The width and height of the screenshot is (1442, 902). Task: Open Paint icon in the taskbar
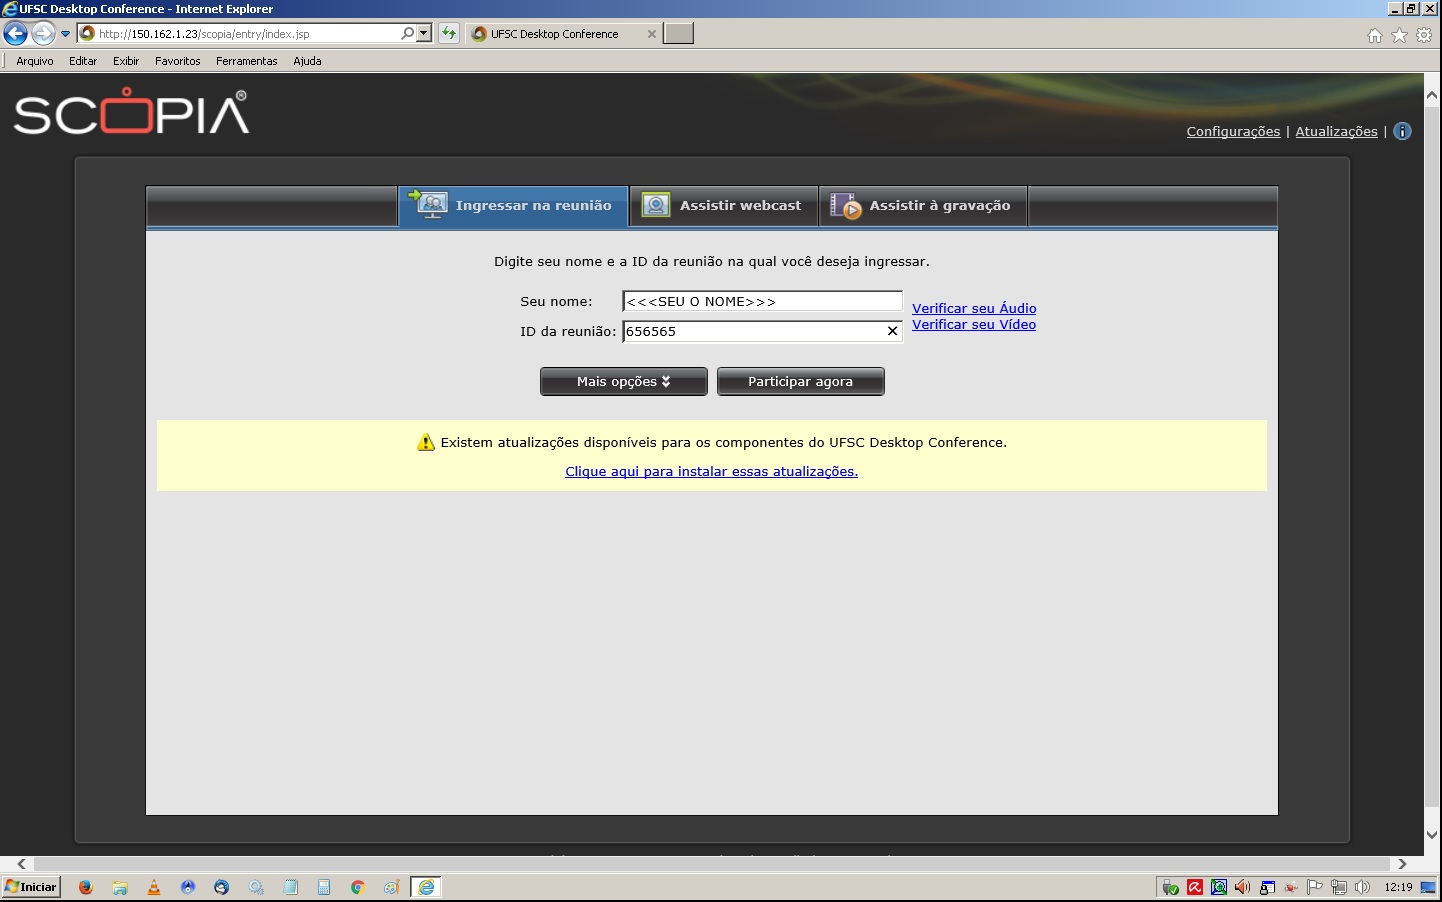(x=392, y=887)
